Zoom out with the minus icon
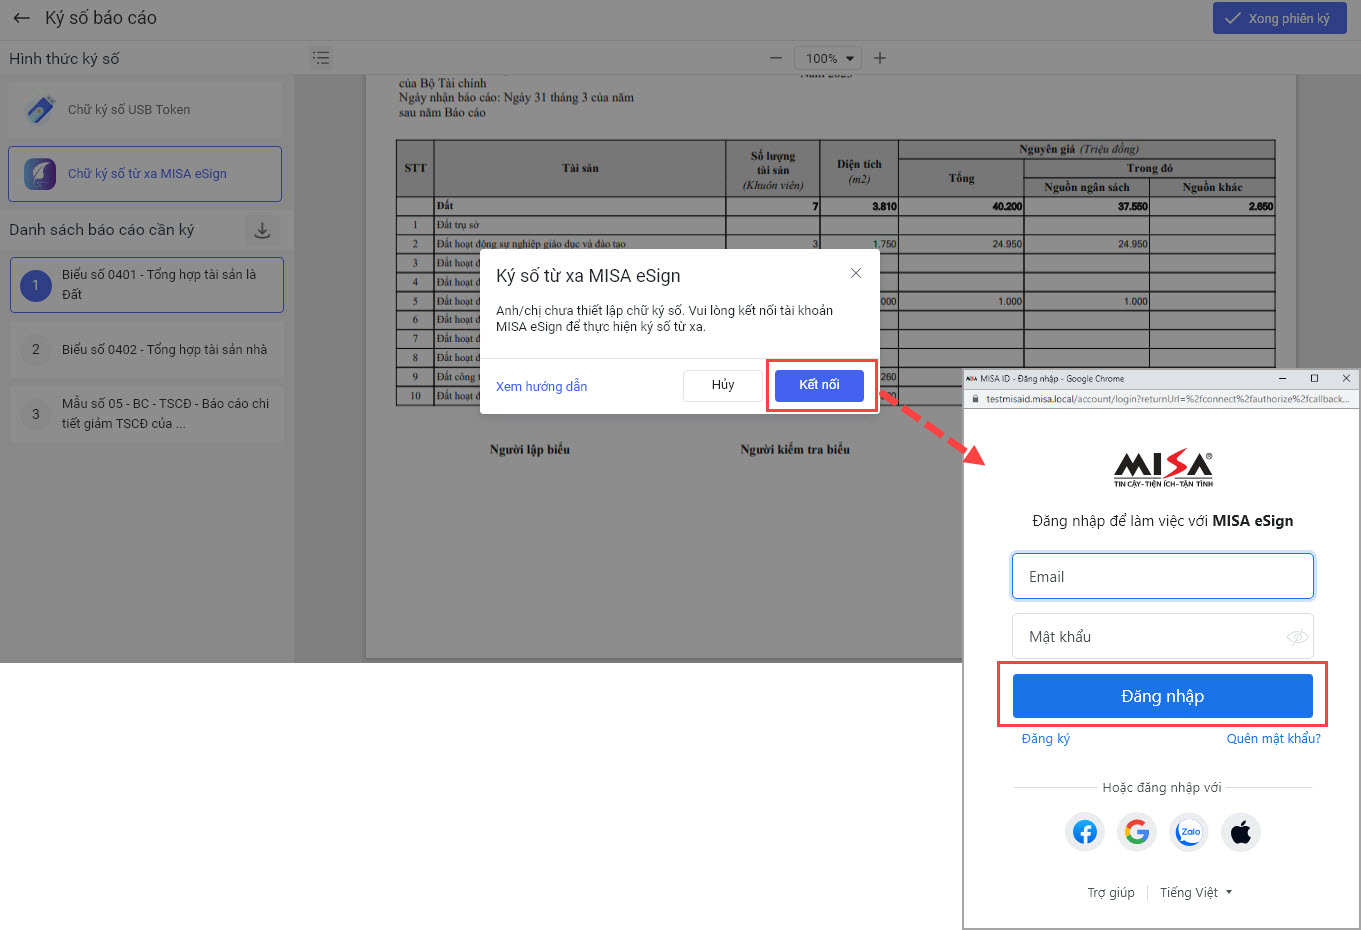Image resolution: width=1361 pixels, height=930 pixels. [776, 58]
